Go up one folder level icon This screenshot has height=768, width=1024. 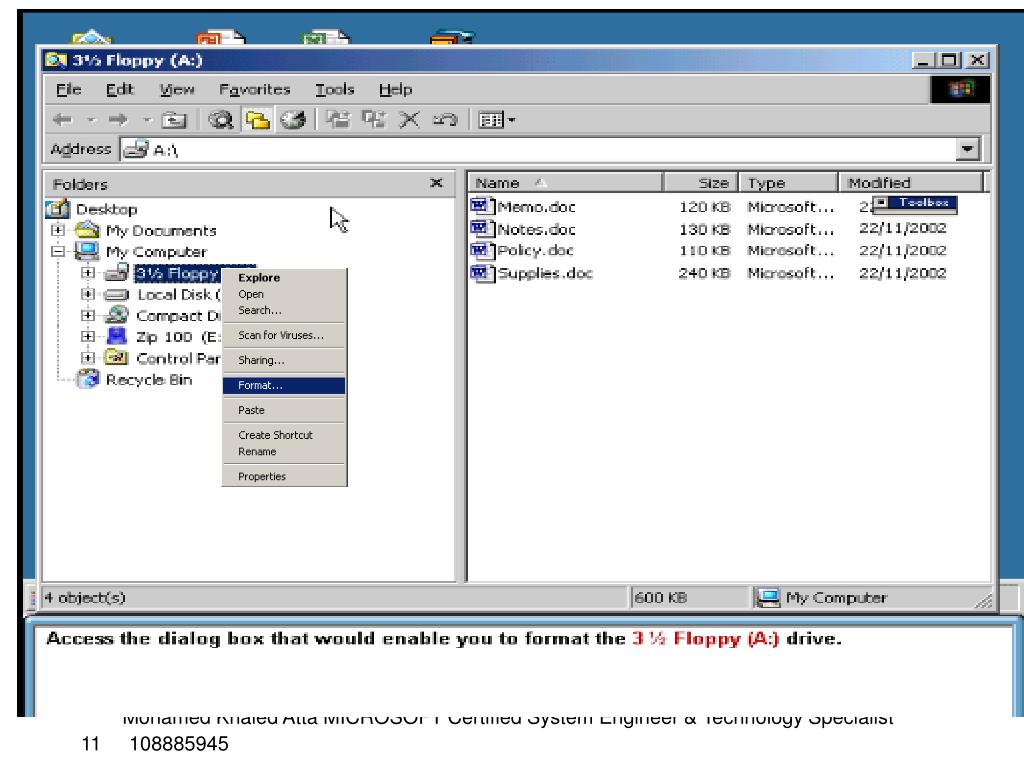(174, 120)
